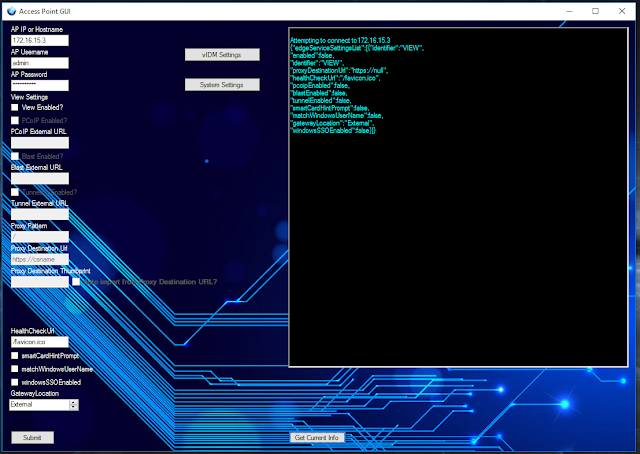
Task: Click Get Current Info button
Action: 317,437
